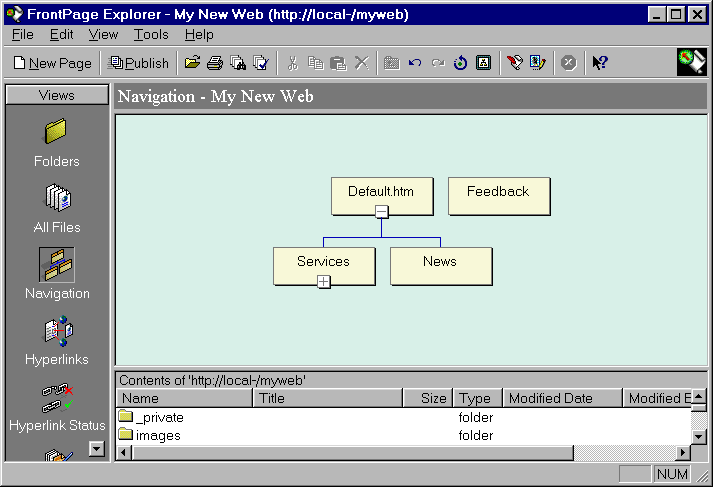Click the partially visible Themes view icon

click(58, 455)
